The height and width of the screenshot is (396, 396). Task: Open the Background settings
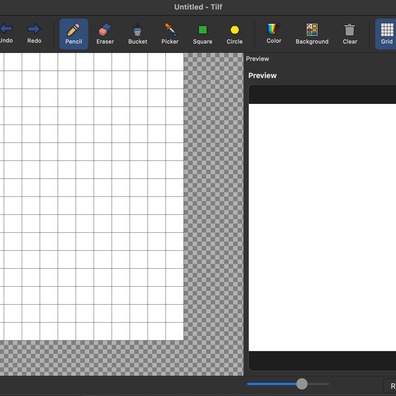[312, 34]
